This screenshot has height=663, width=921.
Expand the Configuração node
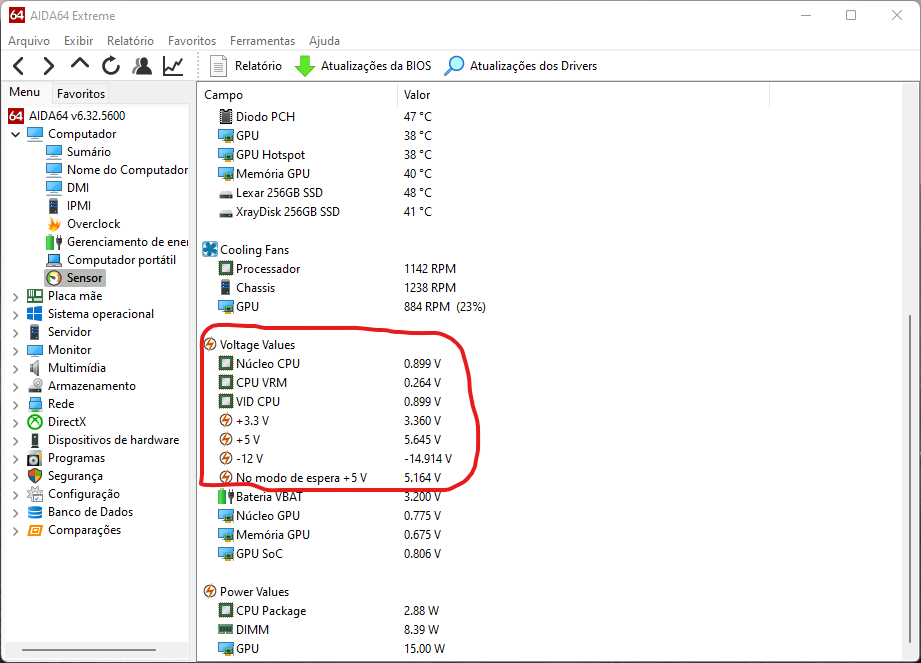pos(15,495)
